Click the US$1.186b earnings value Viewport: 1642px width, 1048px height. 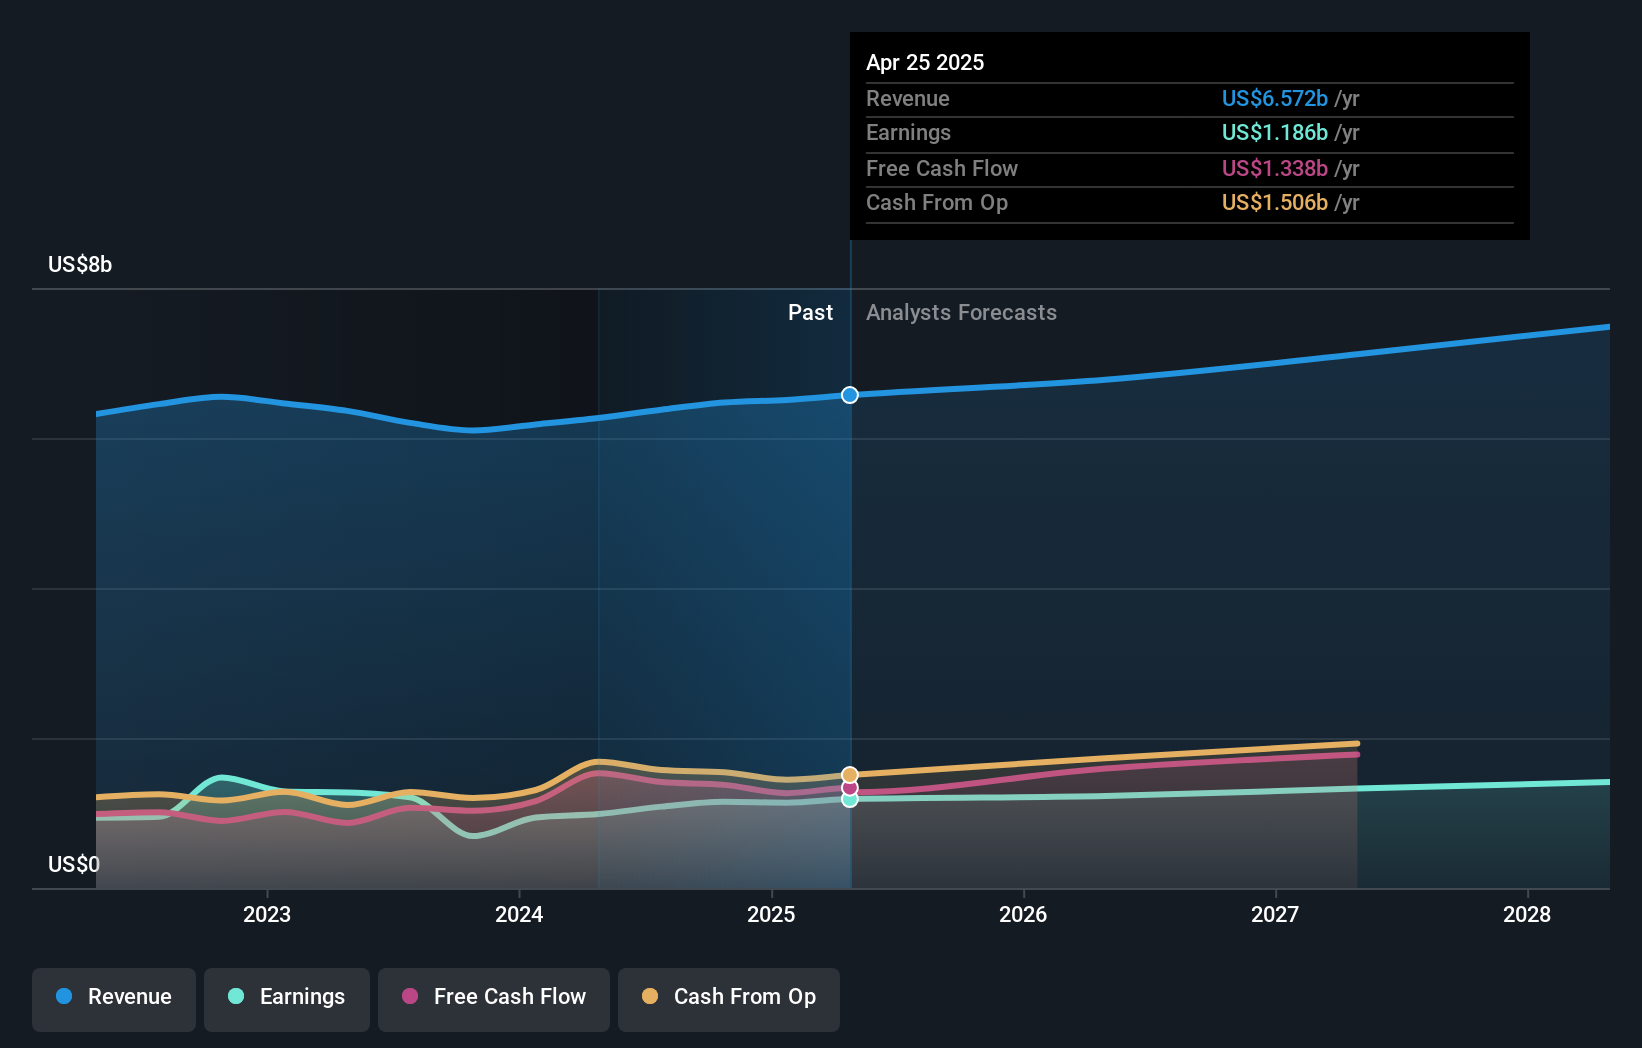tap(1275, 132)
